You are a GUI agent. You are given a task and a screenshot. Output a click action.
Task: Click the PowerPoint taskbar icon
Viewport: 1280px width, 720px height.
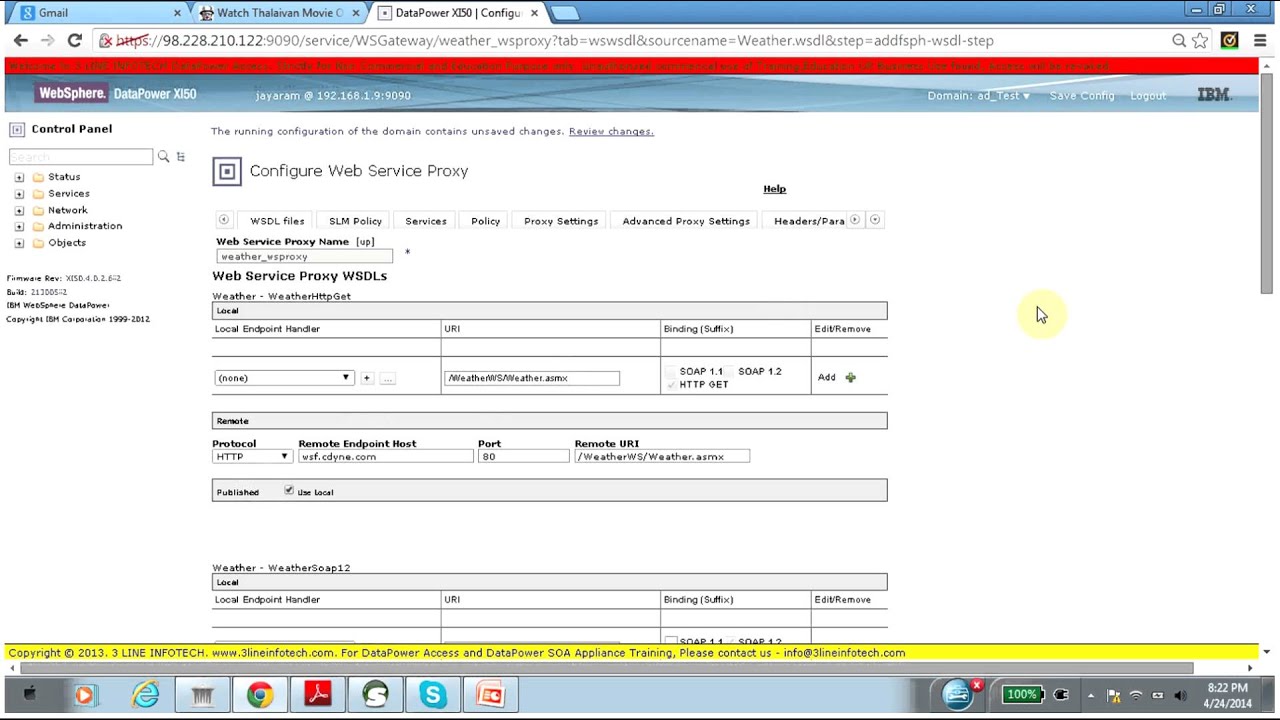coord(490,694)
